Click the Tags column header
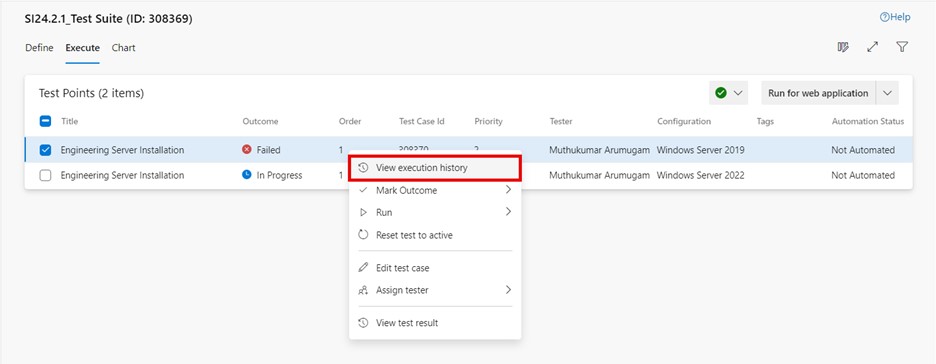This screenshot has height=364, width=936. [x=765, y=121]
